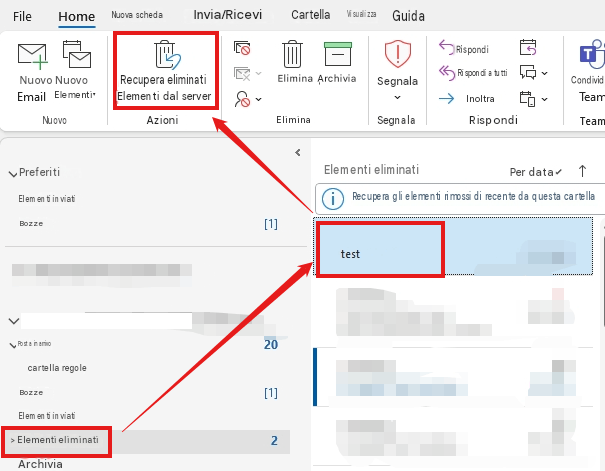Screen dimensions: 605x471
Task: Select Elementi inviati under the account mailbox
Action: coord(47,416)
